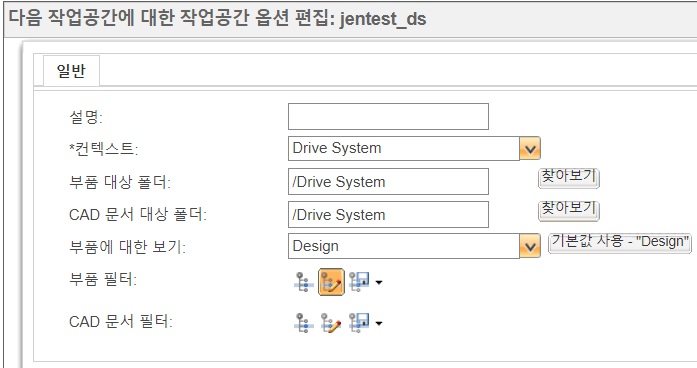Click the first filter icon in 부품 필터 row
Viewport: 697px width, 368px height.
pyautogui.click(x=304, y=282)
